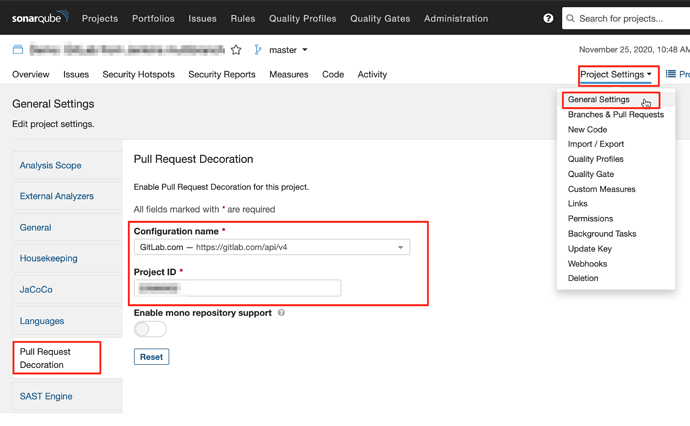Click into the Project ID field

[x=238, y=288]
